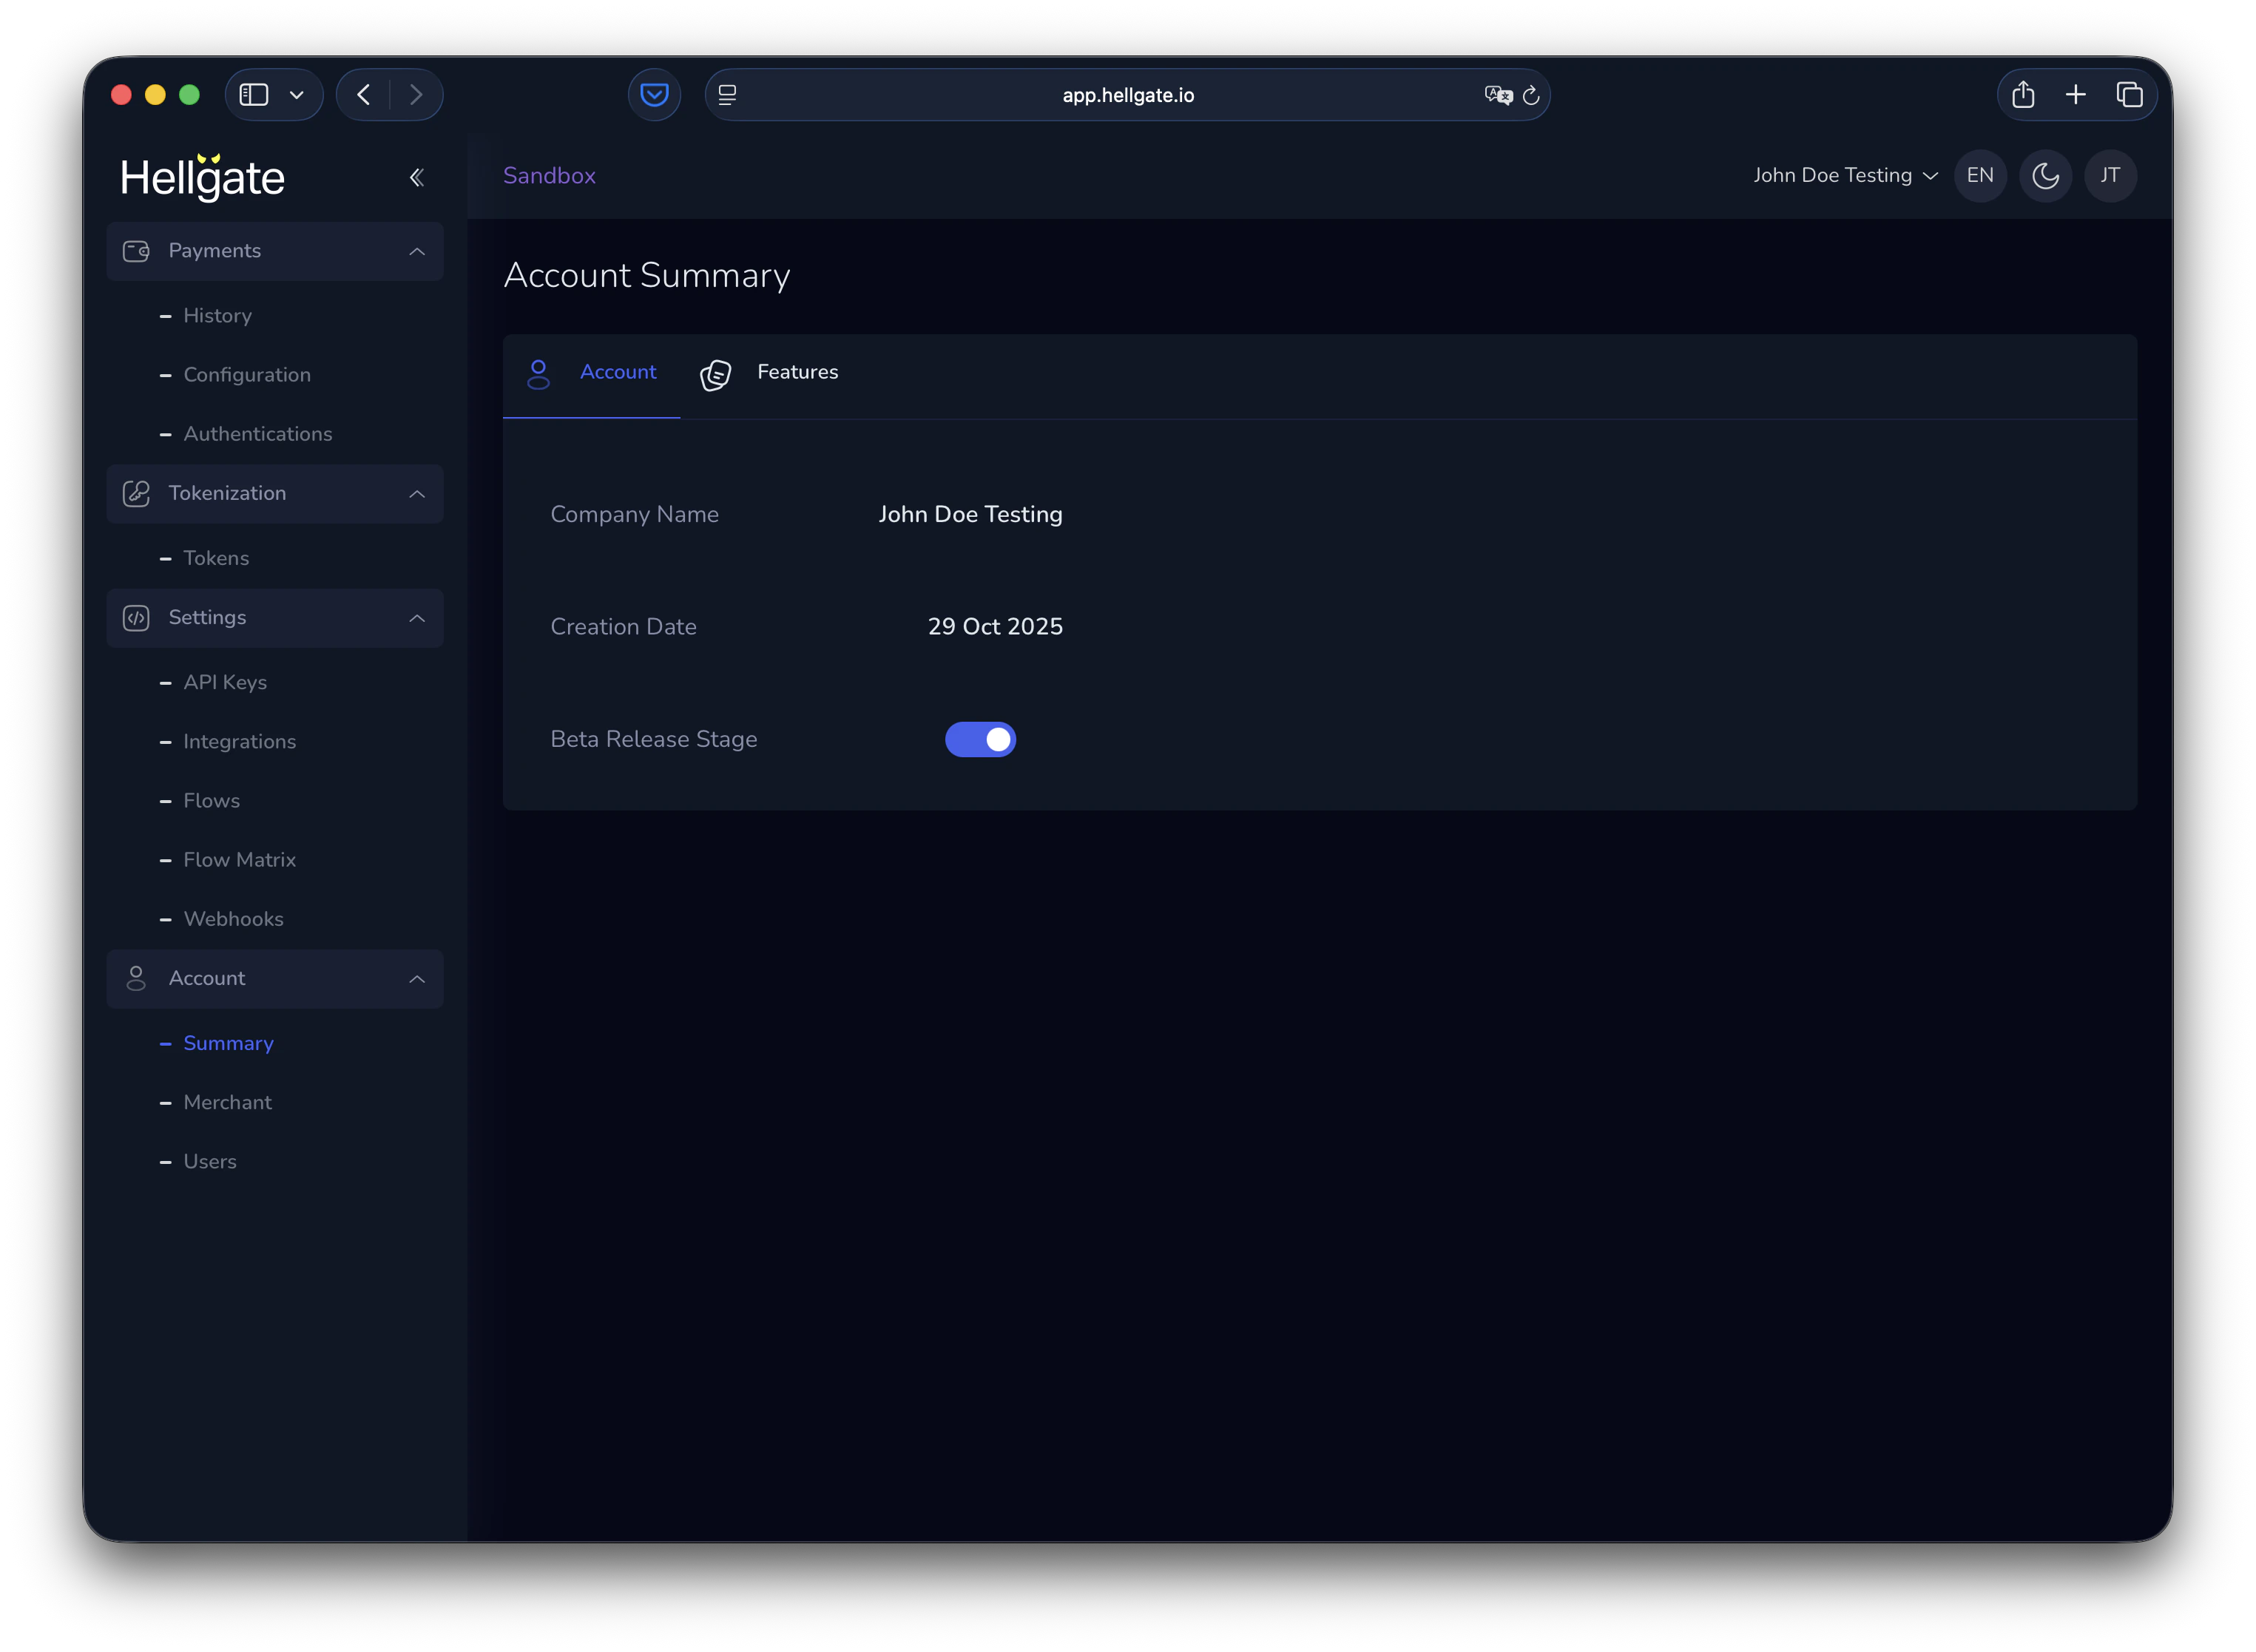Click the app.hellgate.io address bar
Image resolution: width=2256 pixels, height=1652 pixels.
click(1127, 95)
